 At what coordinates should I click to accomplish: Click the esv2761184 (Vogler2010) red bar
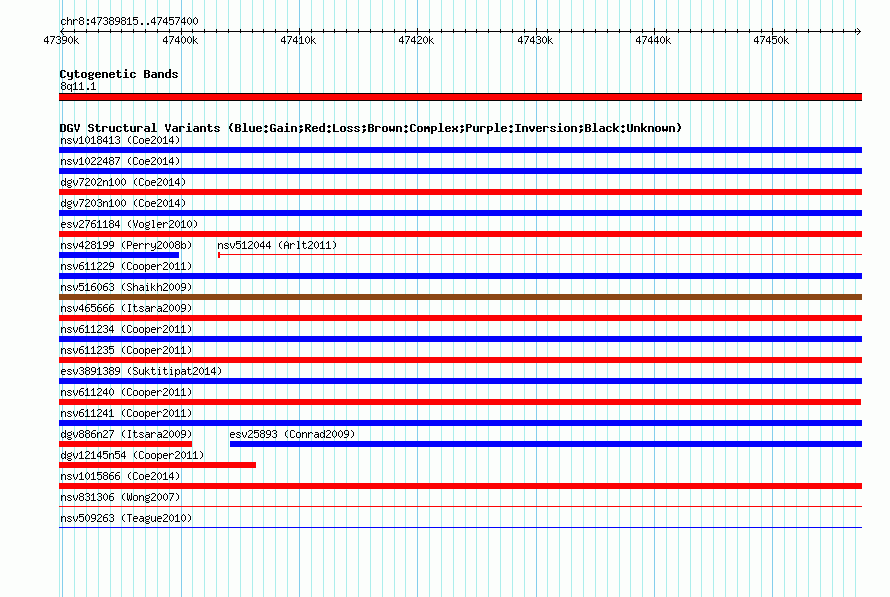pos(460,234)
